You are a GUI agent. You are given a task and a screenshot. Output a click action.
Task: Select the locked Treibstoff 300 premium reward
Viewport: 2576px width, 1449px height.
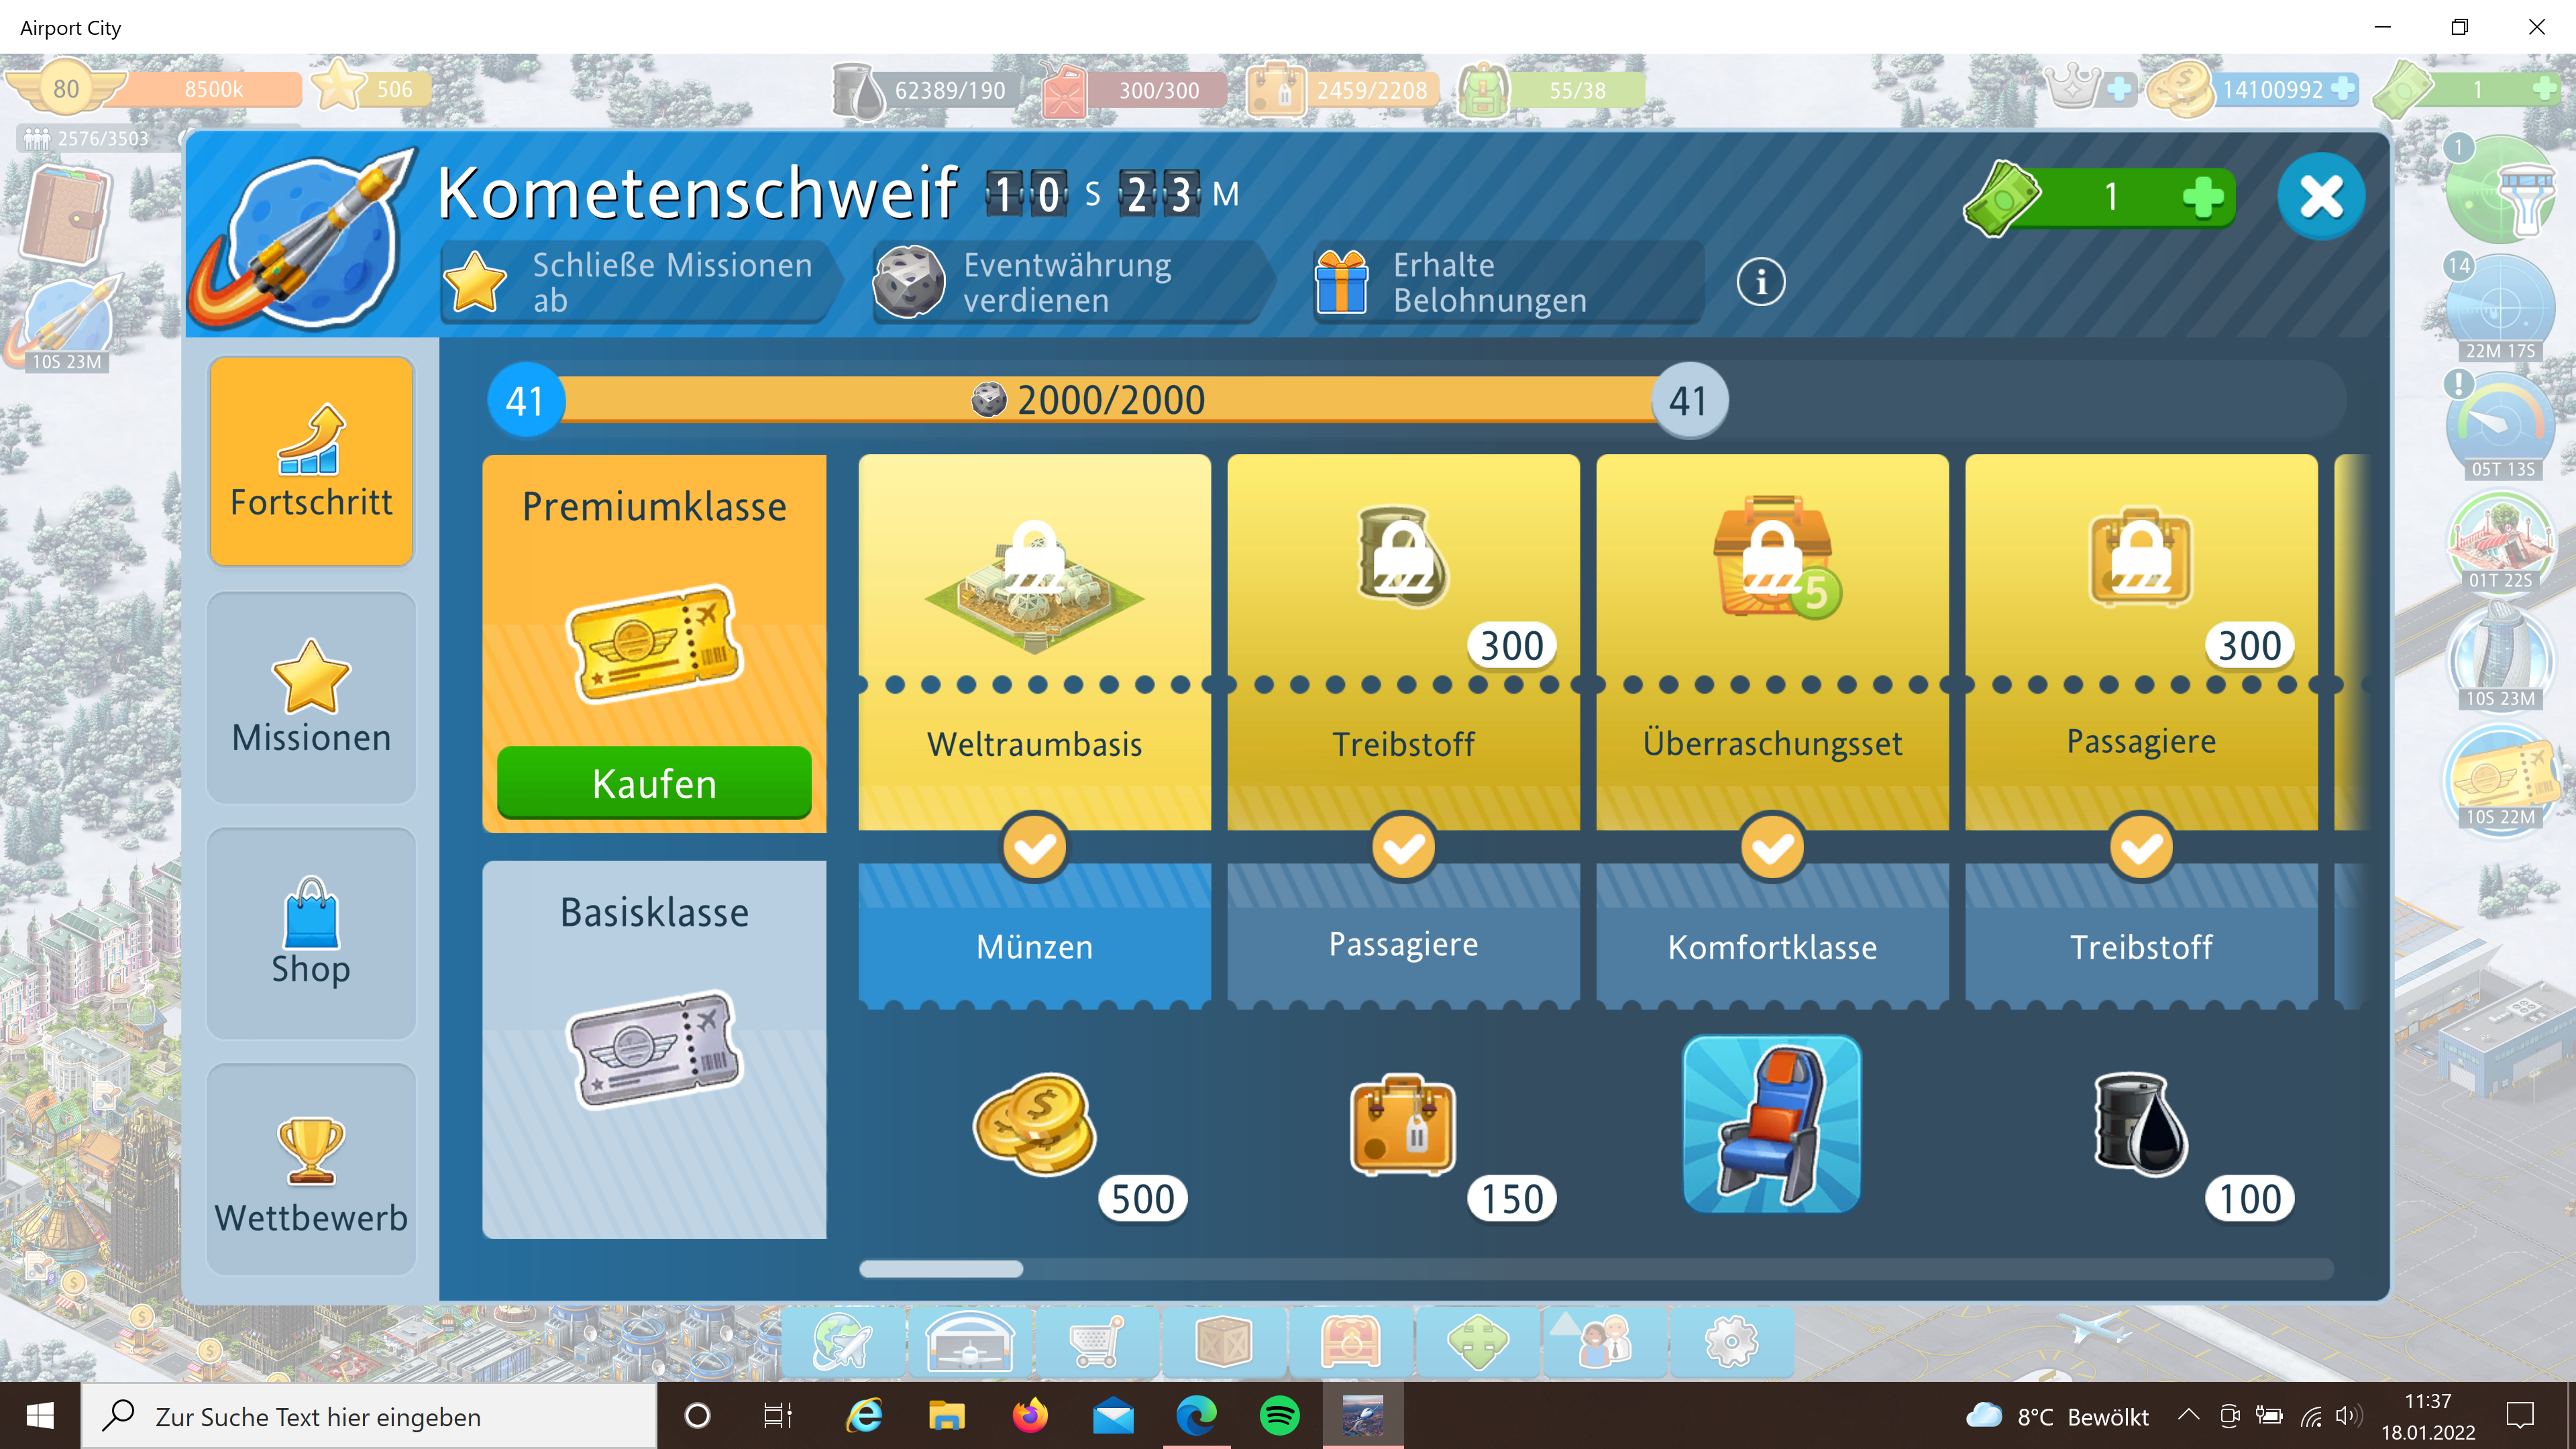point(1403,642)
